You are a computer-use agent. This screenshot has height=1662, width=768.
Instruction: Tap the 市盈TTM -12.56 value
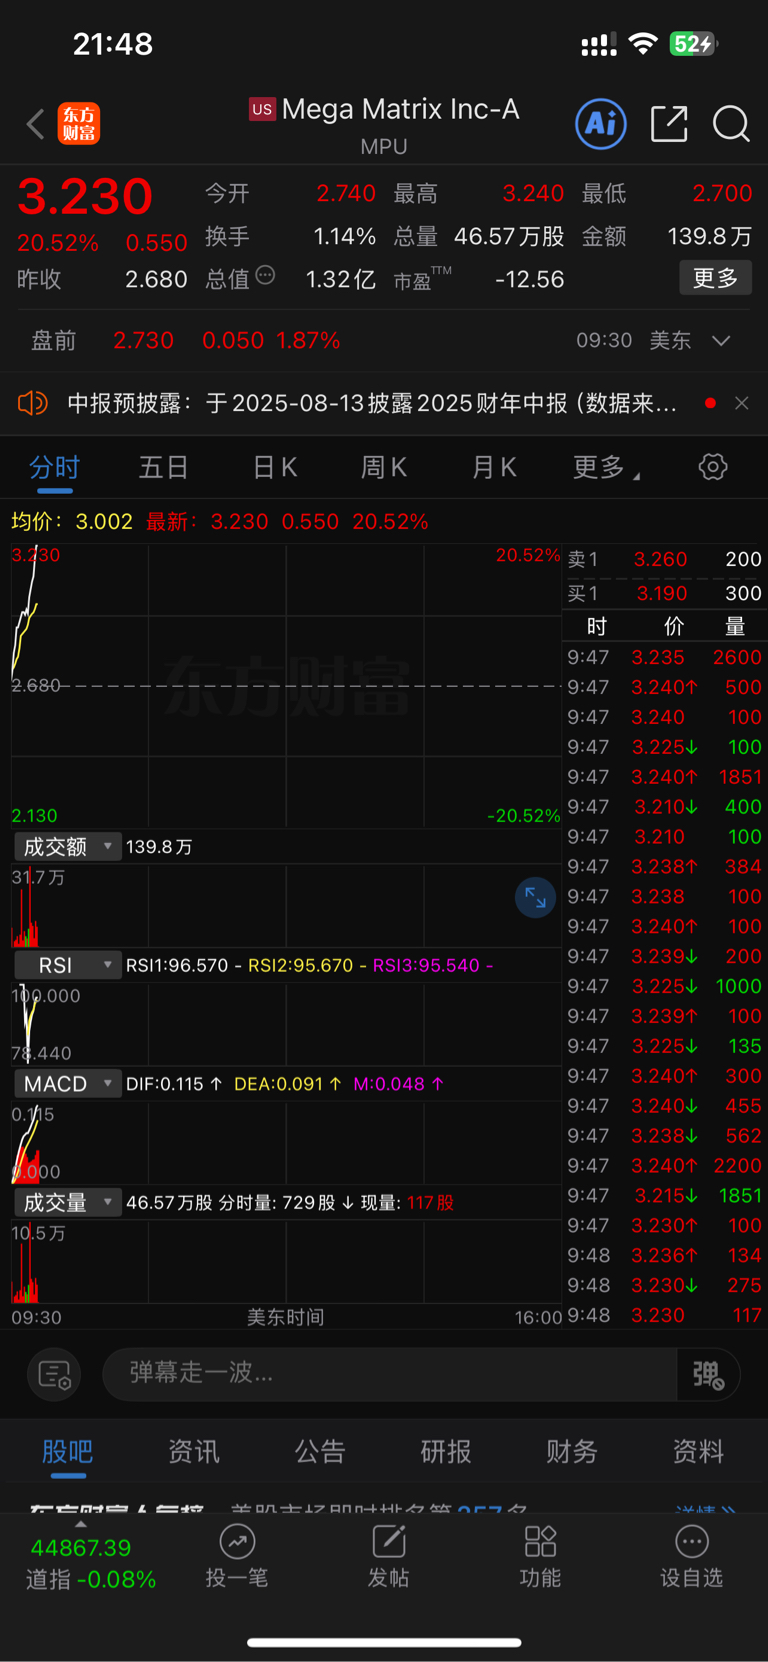coord(479,280)
